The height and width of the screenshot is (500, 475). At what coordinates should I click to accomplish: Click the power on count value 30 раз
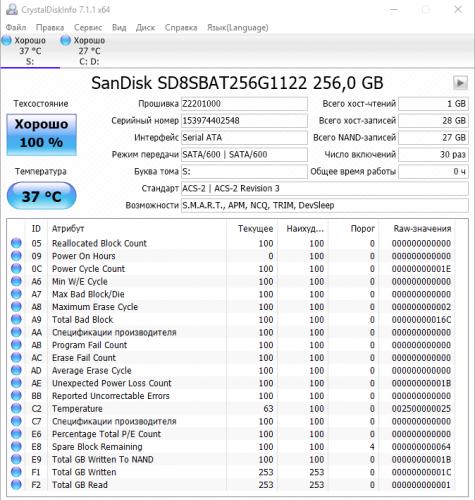pyautogui.click(x=433, y=155)
